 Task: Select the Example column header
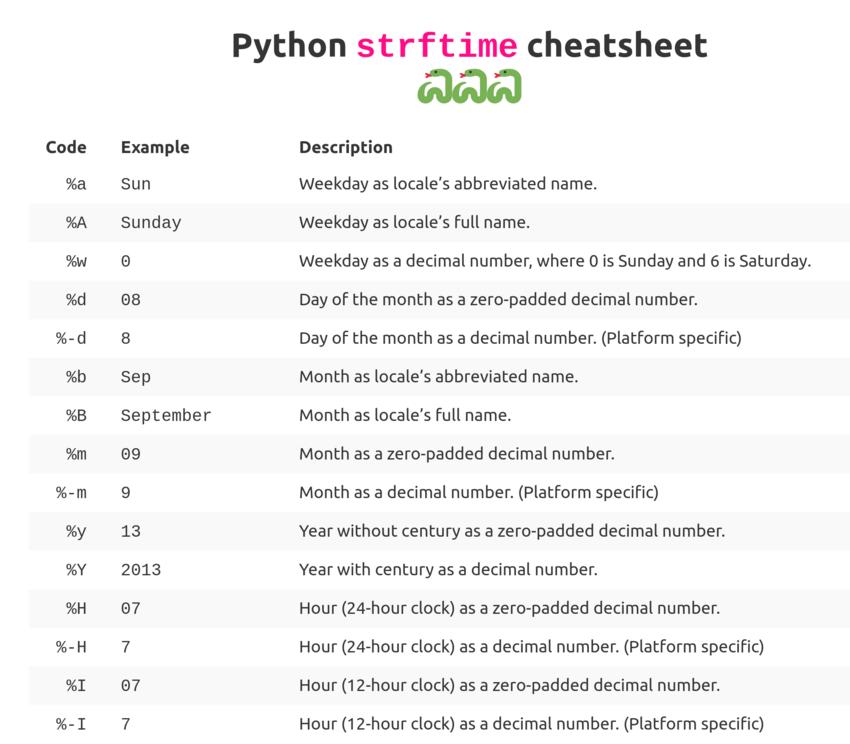[155, 147]
